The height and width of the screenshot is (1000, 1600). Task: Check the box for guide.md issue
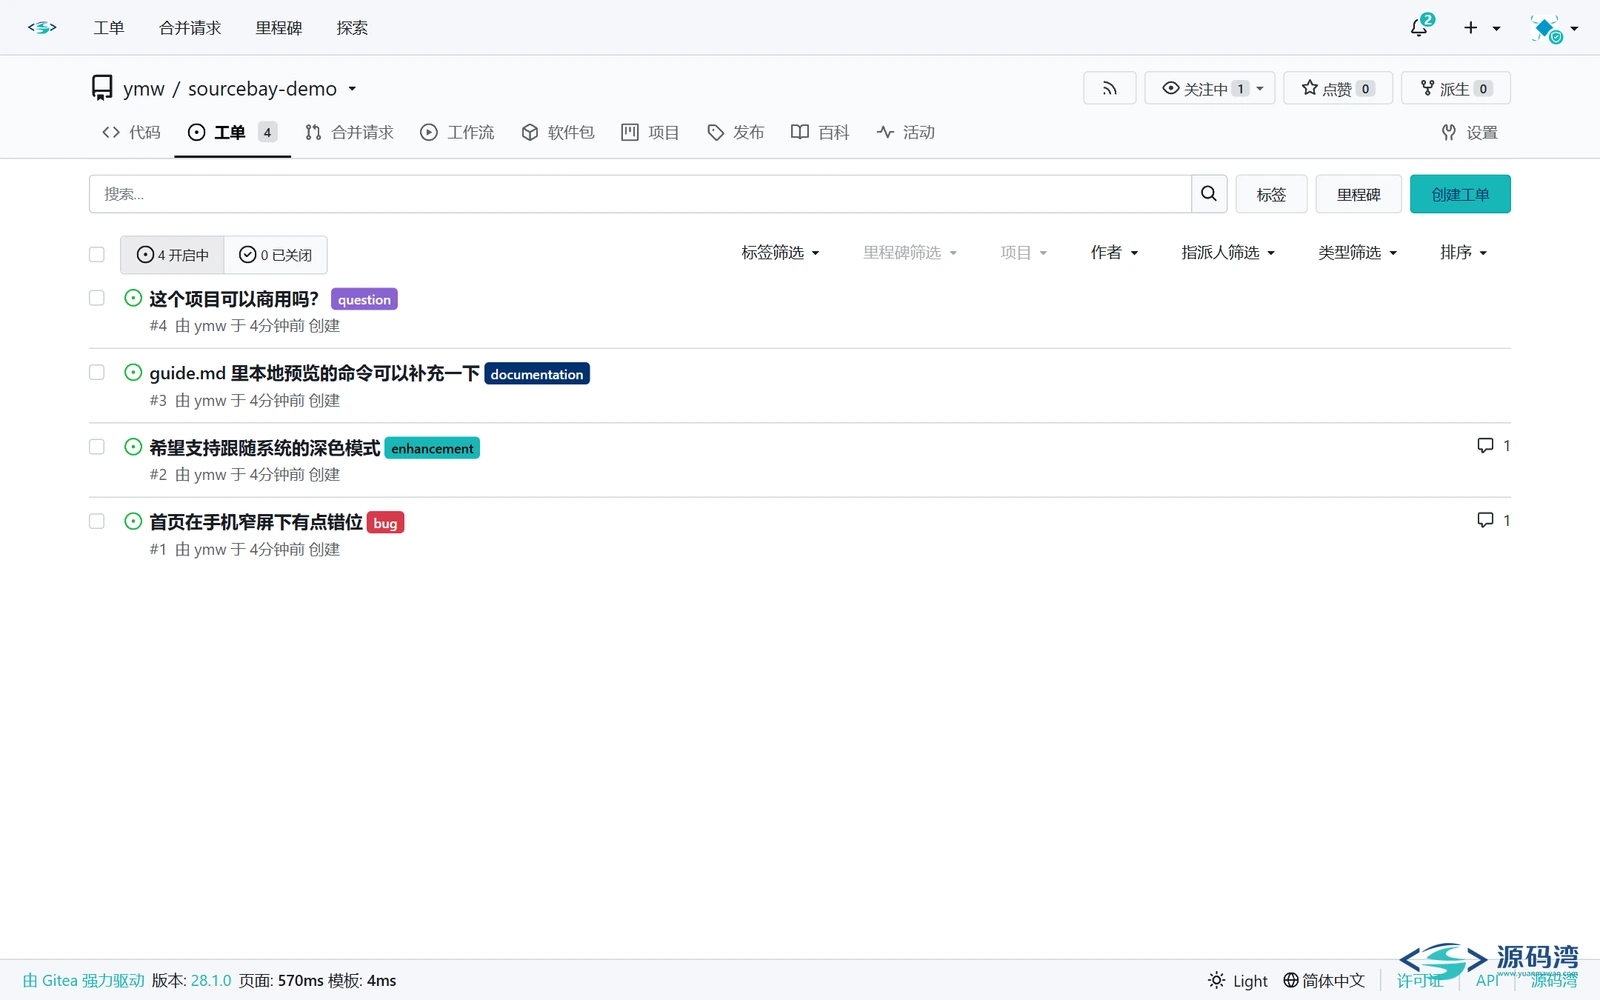pos(97,373)
